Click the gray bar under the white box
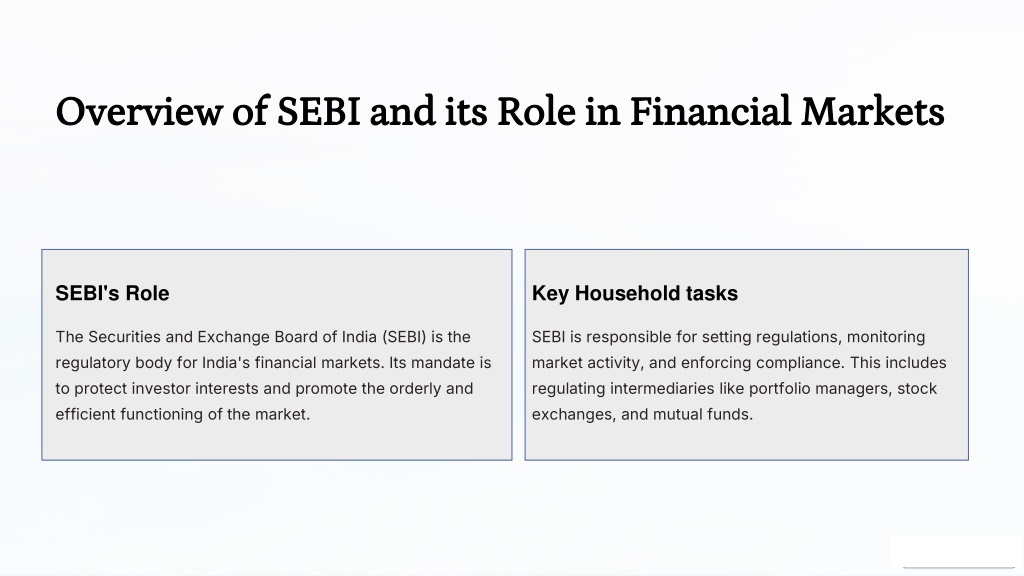This screenshot has width=1024, height=576. [959, 568]
